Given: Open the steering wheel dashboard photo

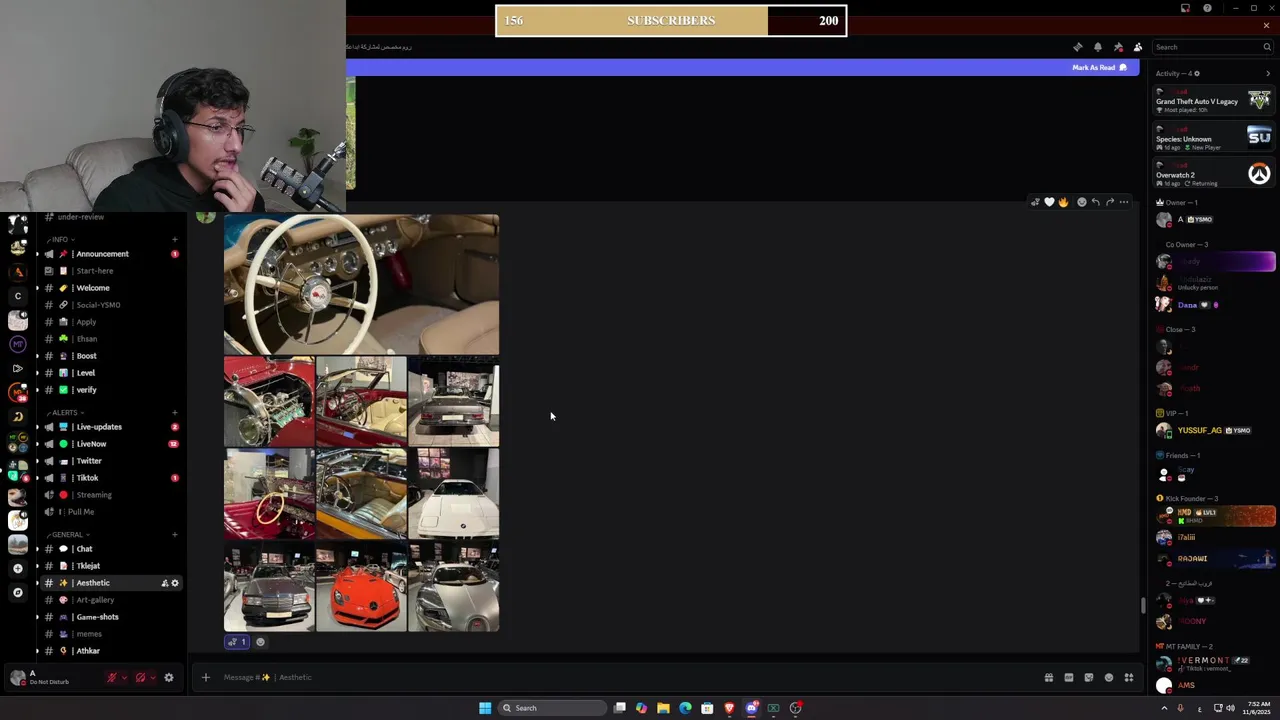Looking at the screenshot, I should point(361,284).
